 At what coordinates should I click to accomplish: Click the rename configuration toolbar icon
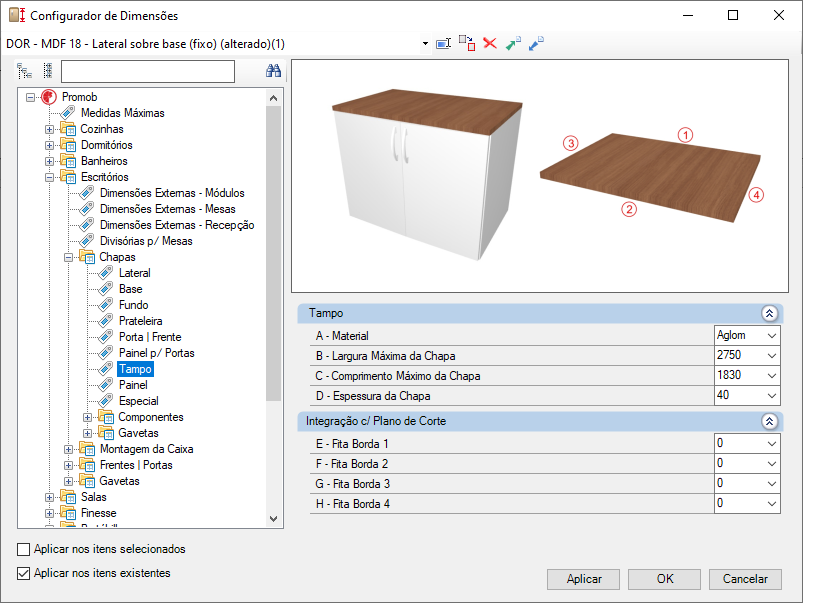(x=443, y=44)
